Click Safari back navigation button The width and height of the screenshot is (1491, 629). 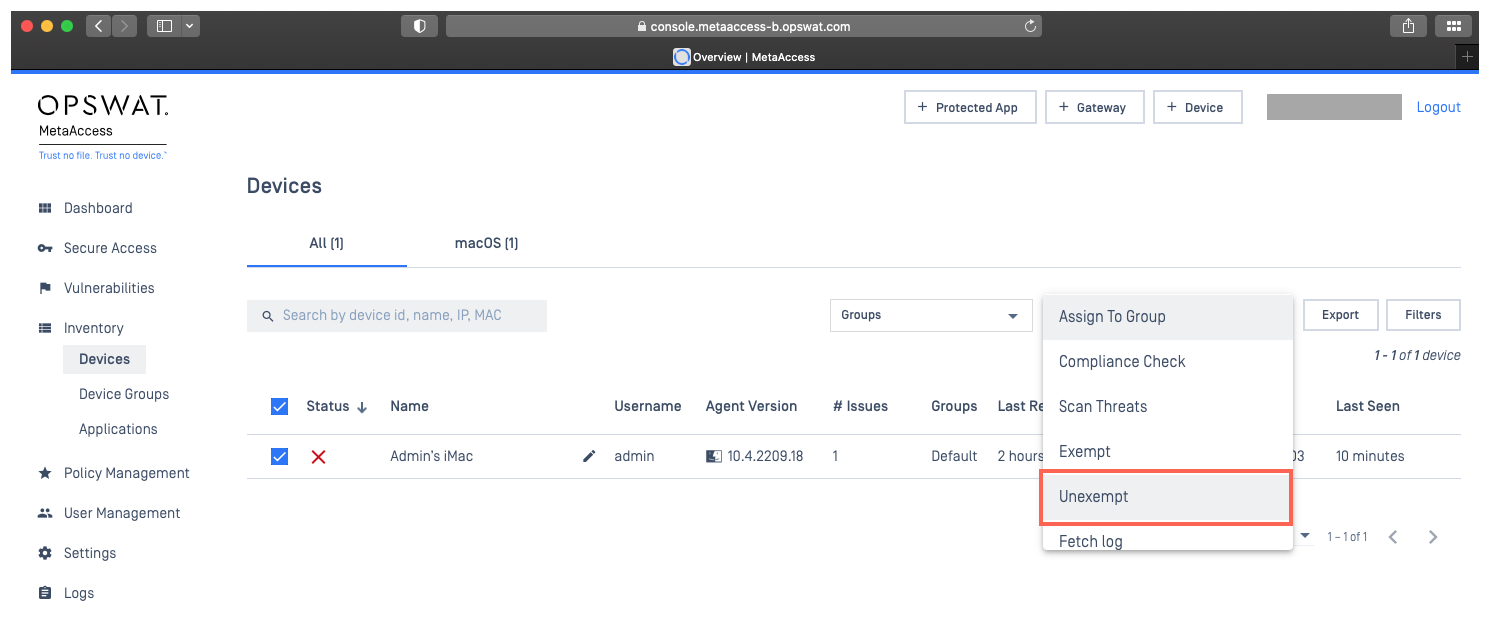(98, 26)
